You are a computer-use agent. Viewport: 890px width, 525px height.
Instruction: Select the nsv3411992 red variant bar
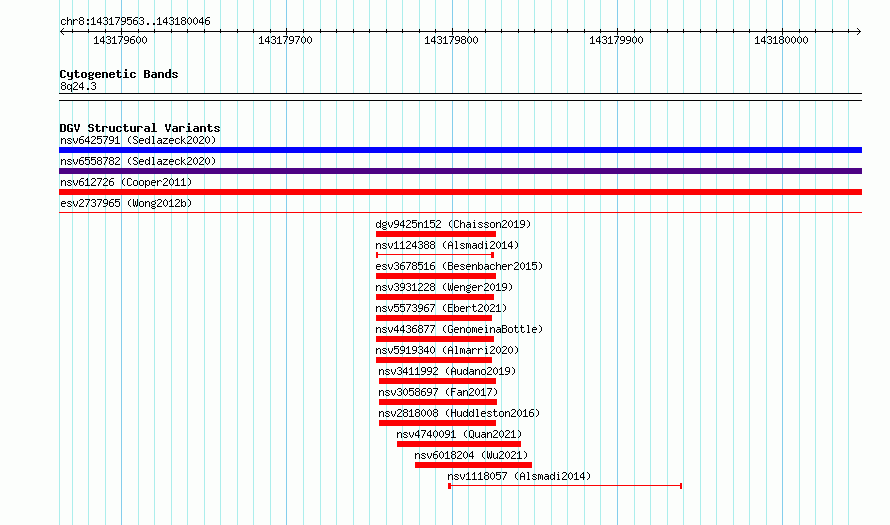tap(437, 381)
